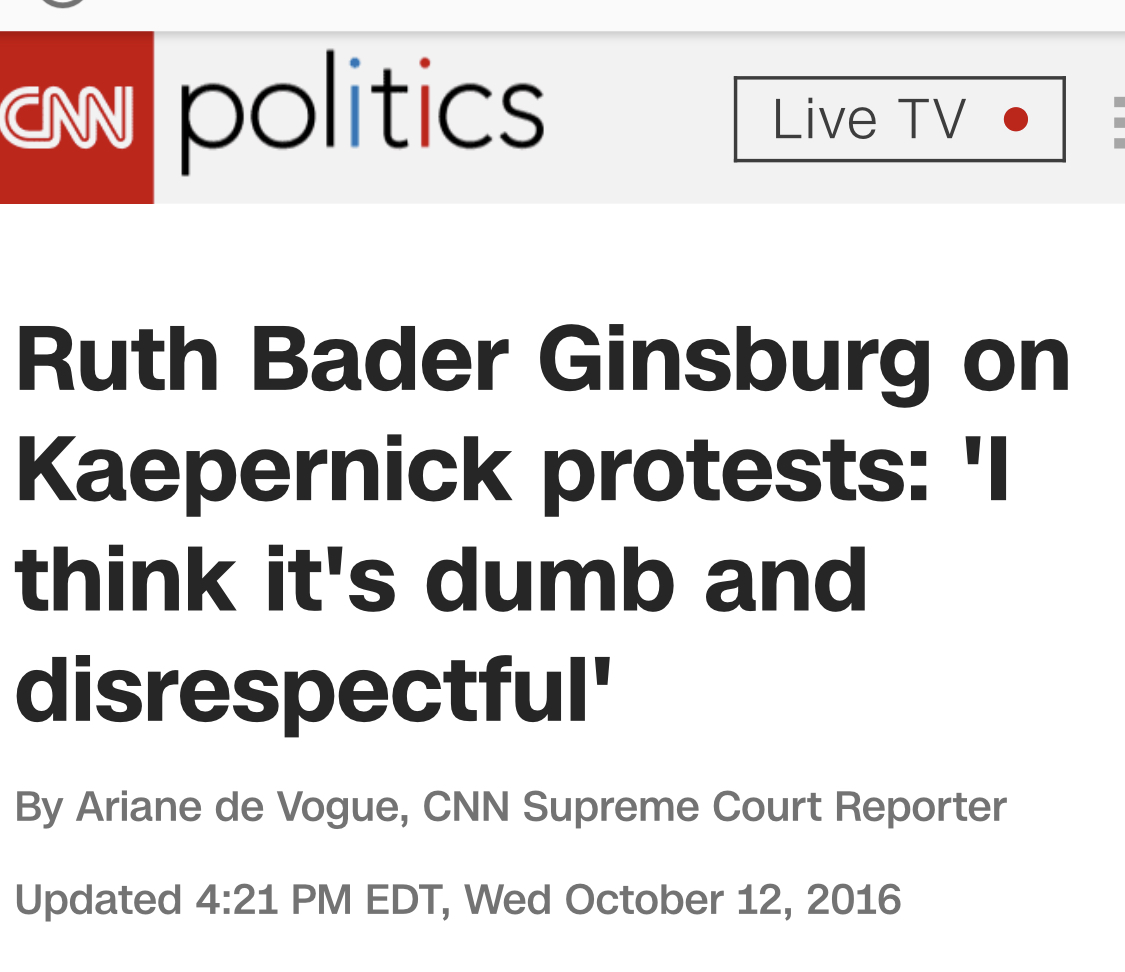Click the 'Live TV' text label
1125x972 pixels.
[x=869, y=119]
